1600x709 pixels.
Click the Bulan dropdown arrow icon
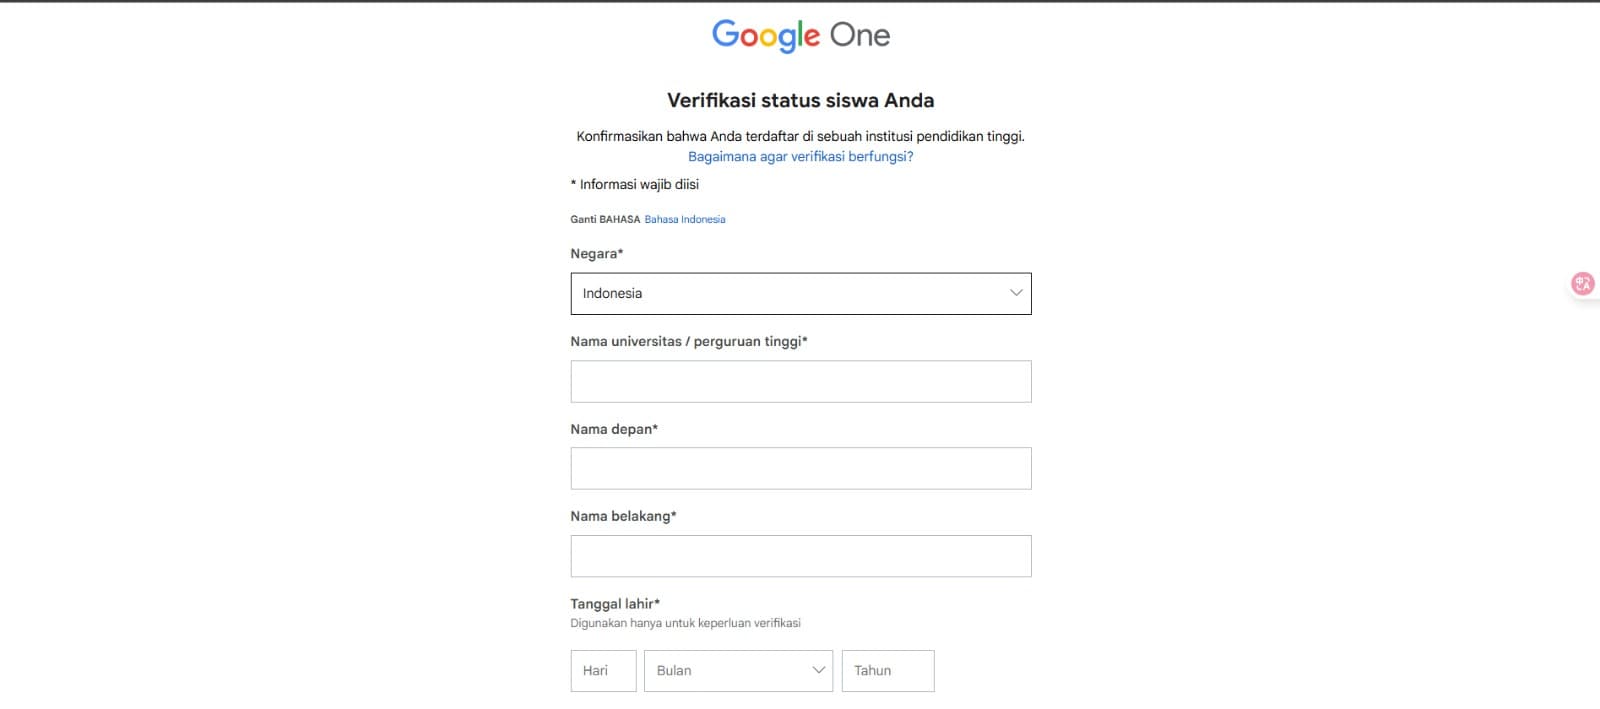click(819, 670)
